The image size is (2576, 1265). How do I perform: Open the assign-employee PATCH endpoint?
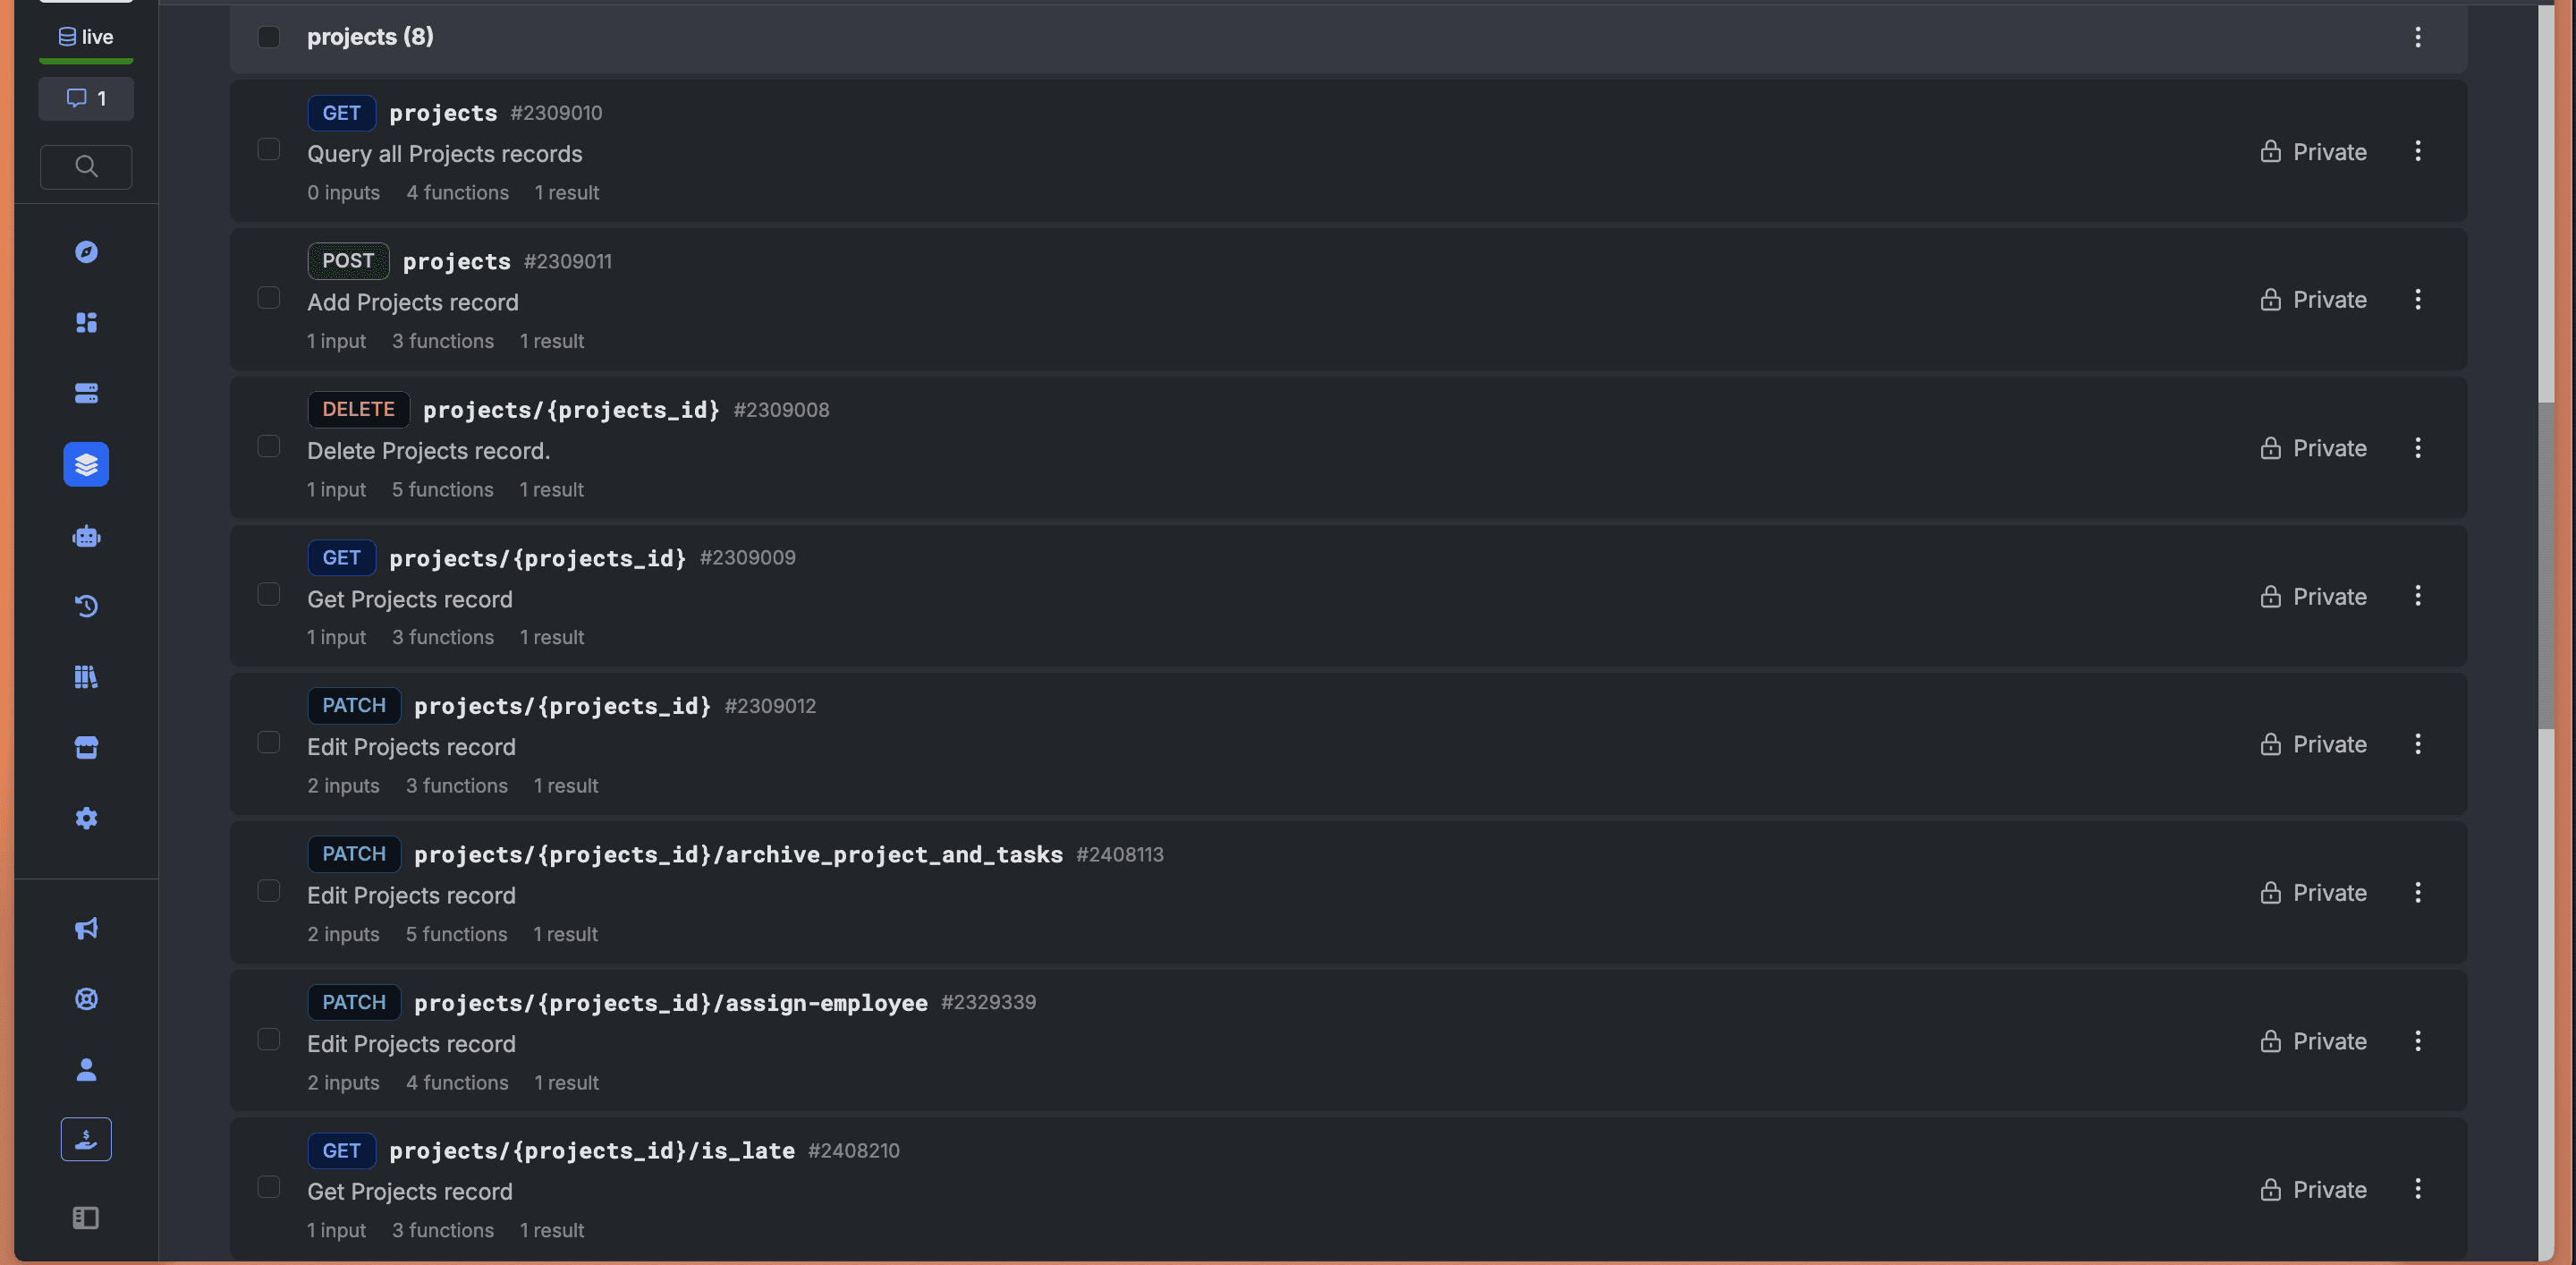click(x=1348, y=1041)
